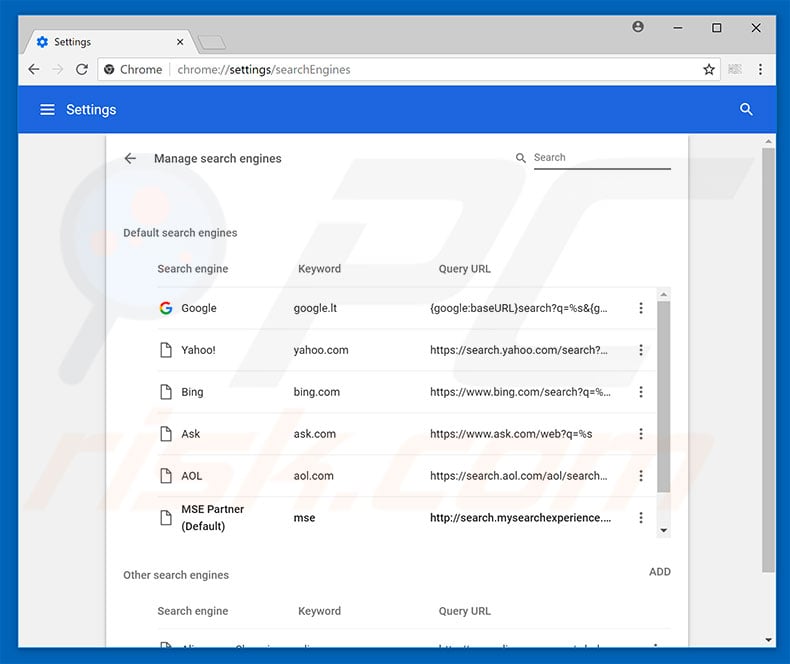Click the Google logo icon in list
Screen dimensions: 790x664
166,308
